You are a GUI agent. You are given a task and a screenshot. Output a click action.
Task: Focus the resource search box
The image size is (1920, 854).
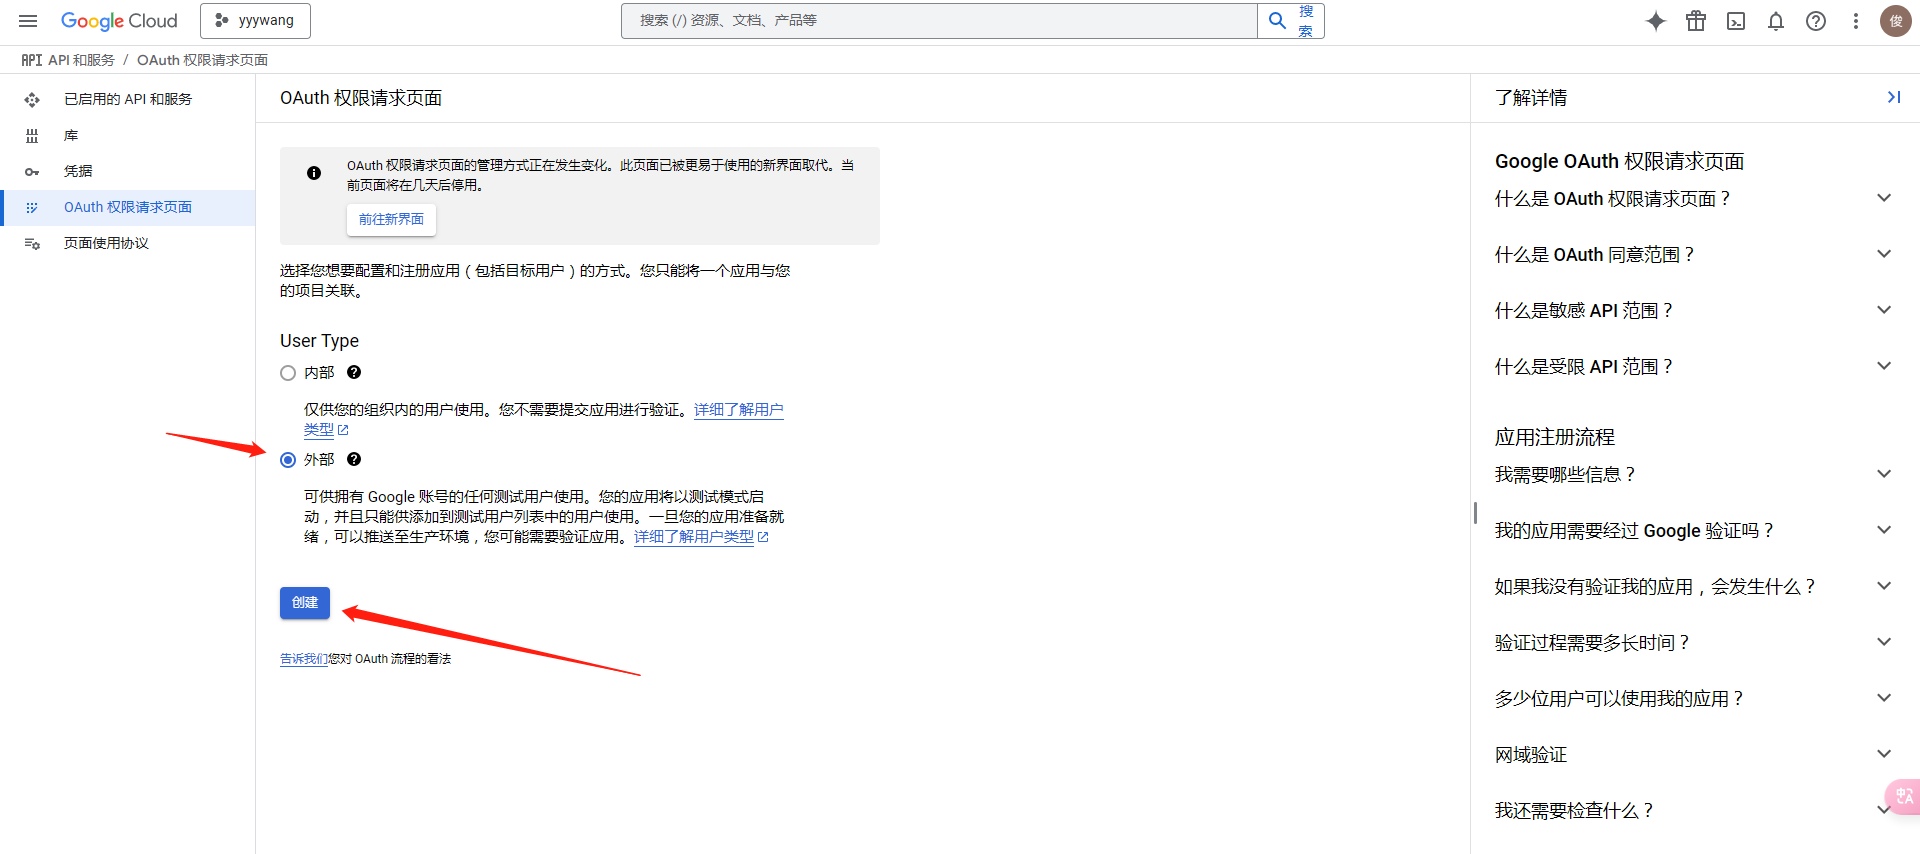[939, 21]
